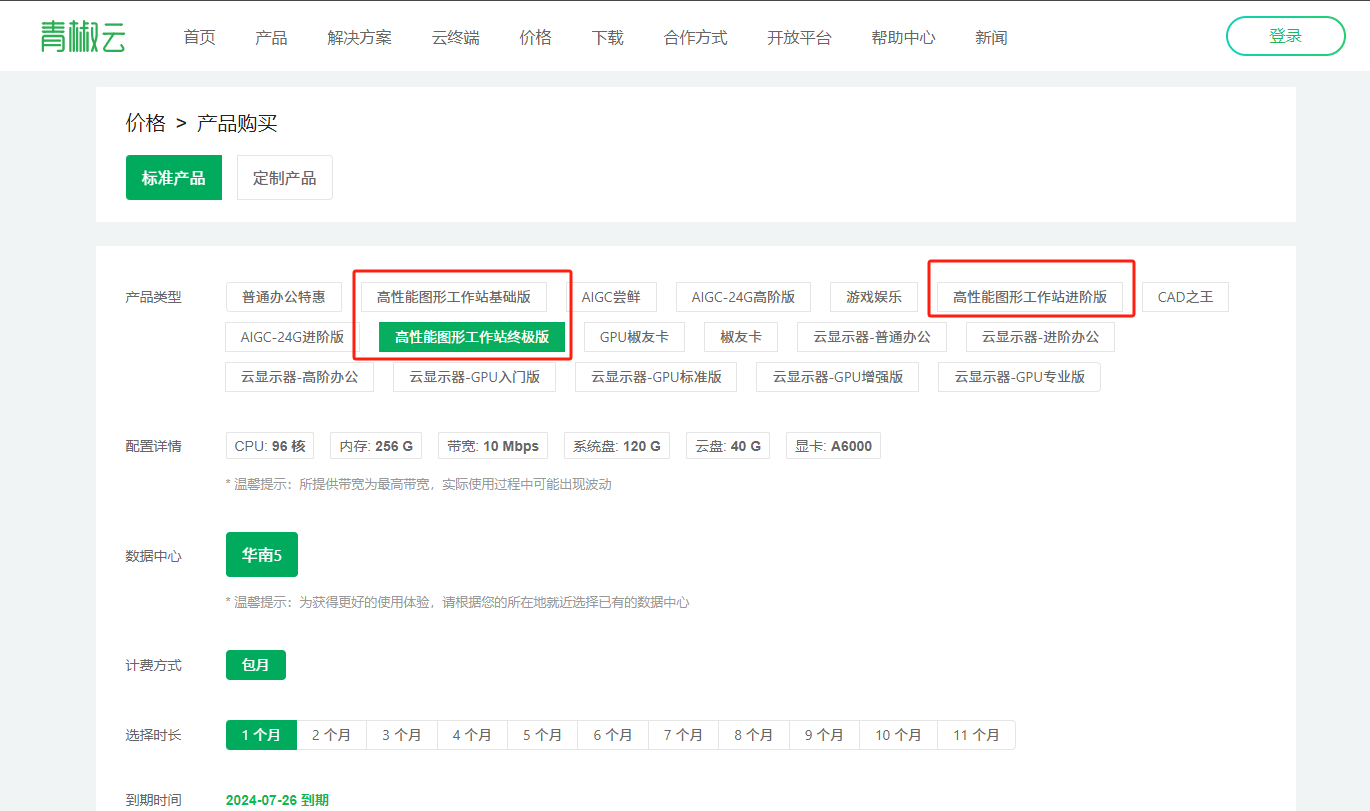Select 云显示器-普通办公 product type
Viewport: 1370px width, 811px height.
click(872, 337)
